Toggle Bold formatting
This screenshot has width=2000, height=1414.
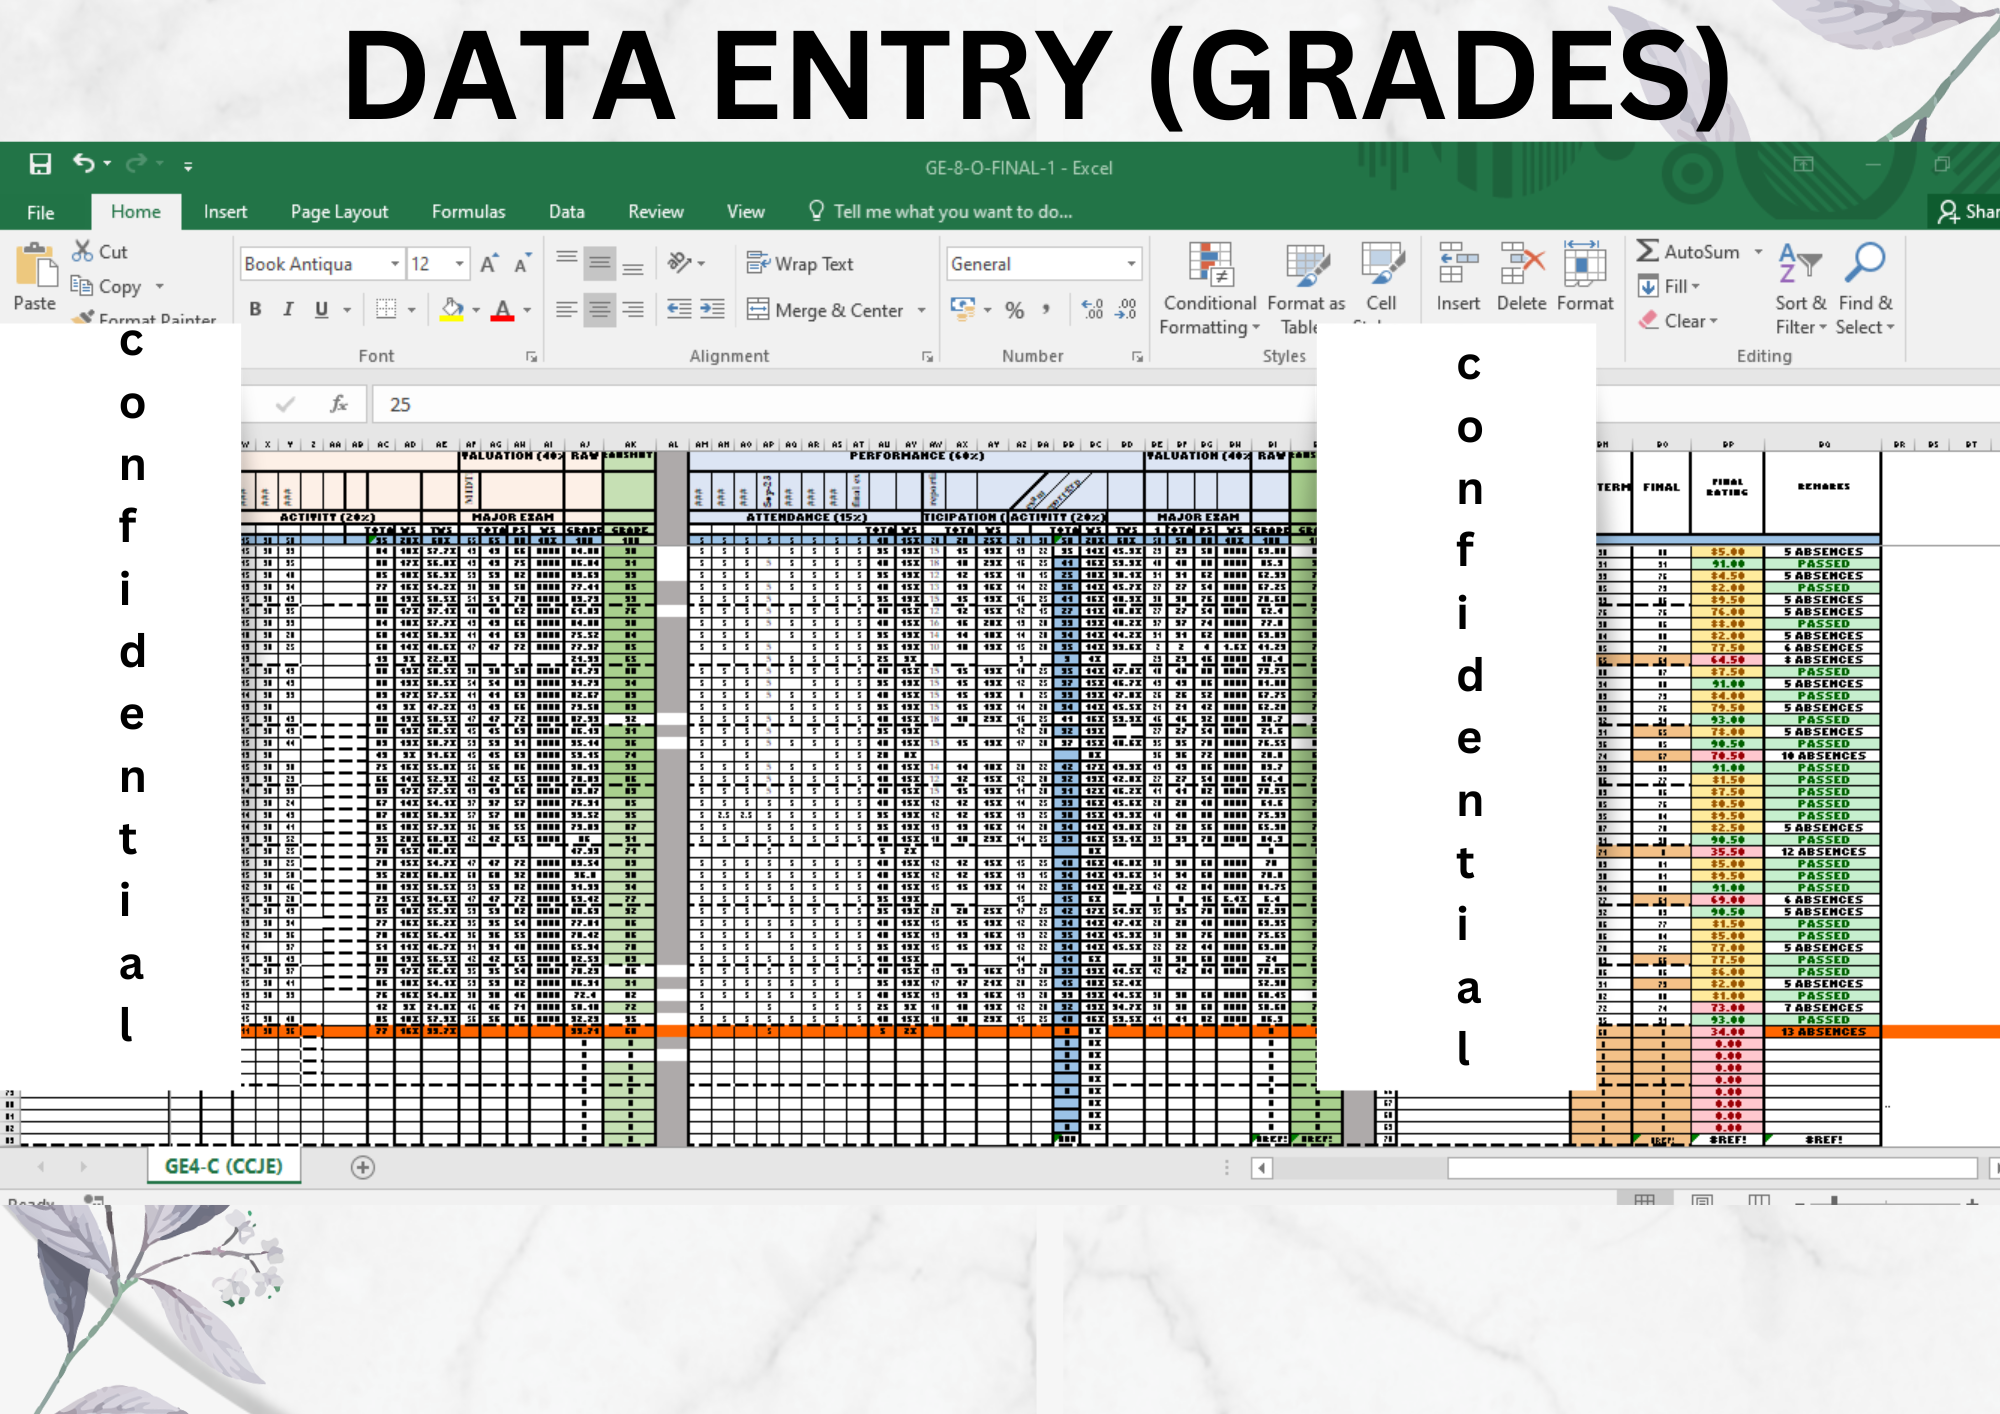coord(255,310)
